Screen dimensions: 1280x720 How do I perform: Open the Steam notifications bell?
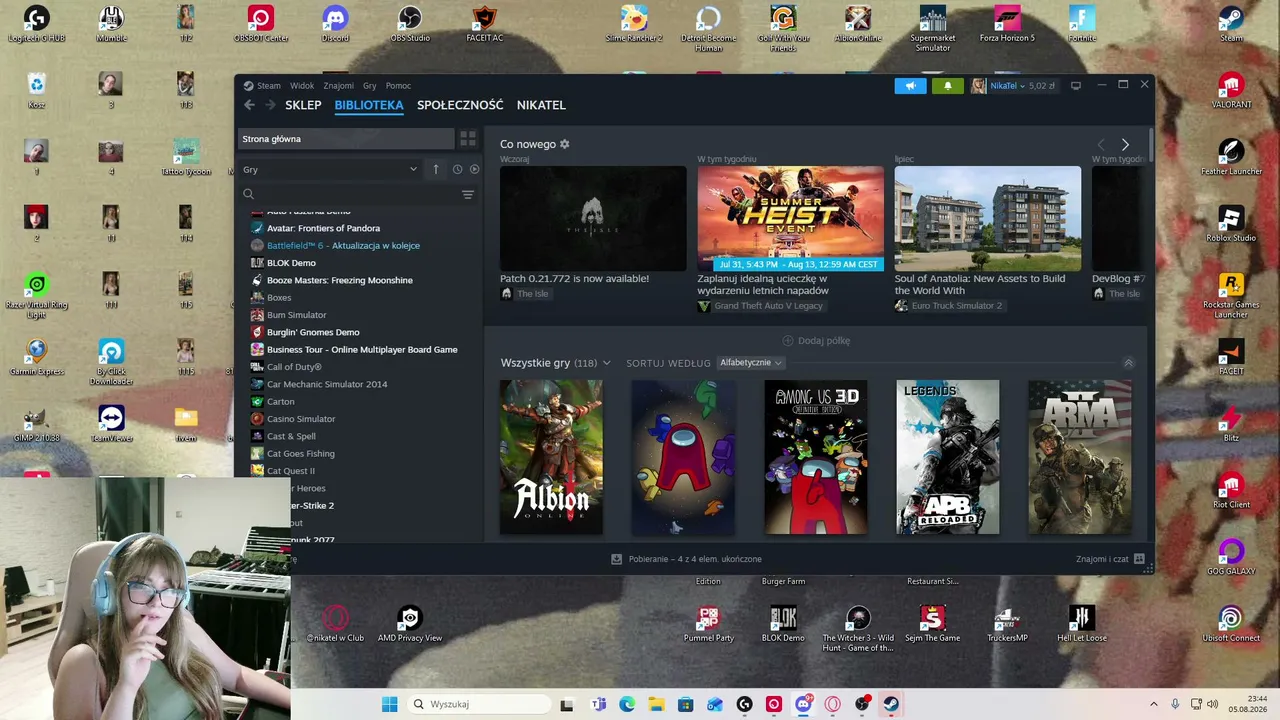(948, 86)
